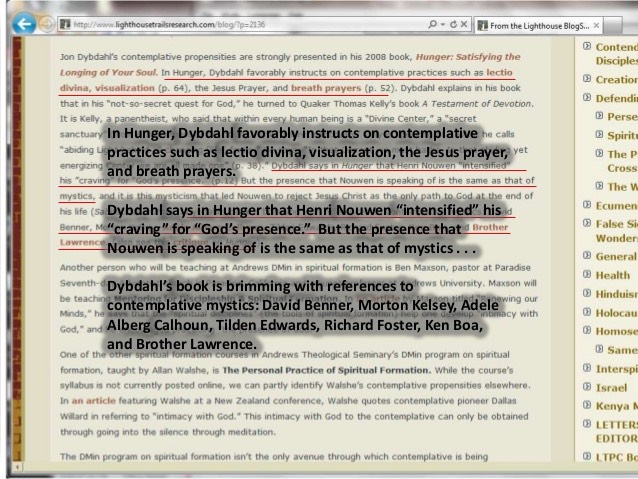
Task: Open the Israel sidebar category
Action: (611, 388)
